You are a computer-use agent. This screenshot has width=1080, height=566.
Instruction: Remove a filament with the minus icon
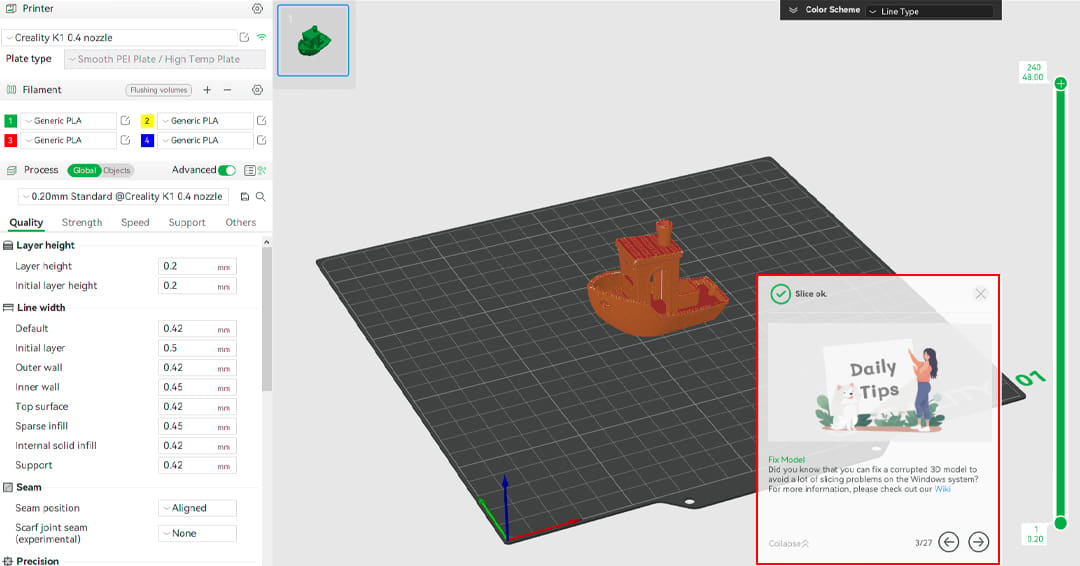click(227, 90)
